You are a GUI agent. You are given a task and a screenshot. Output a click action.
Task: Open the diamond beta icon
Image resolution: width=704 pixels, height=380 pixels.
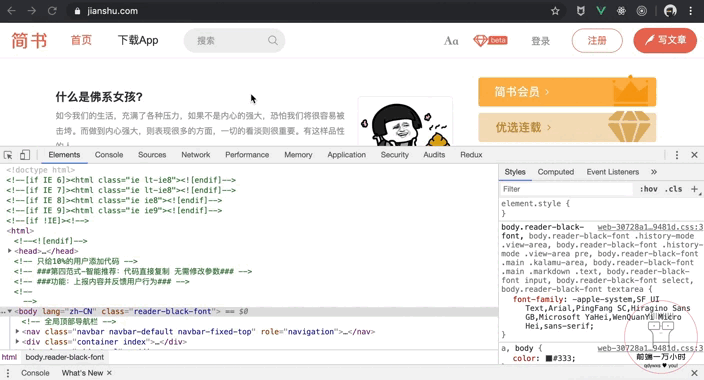[x=490, y=40]
